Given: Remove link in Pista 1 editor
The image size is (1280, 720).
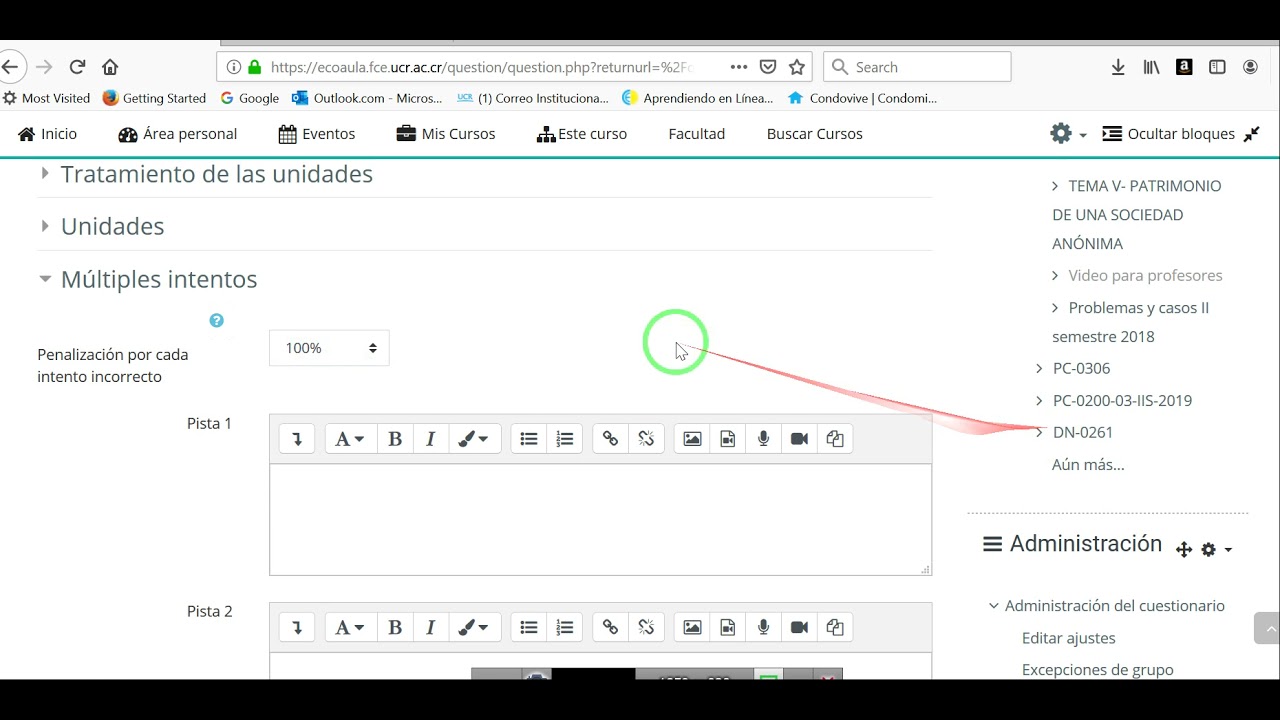Looking at the screenshot, I should (647, 439).
